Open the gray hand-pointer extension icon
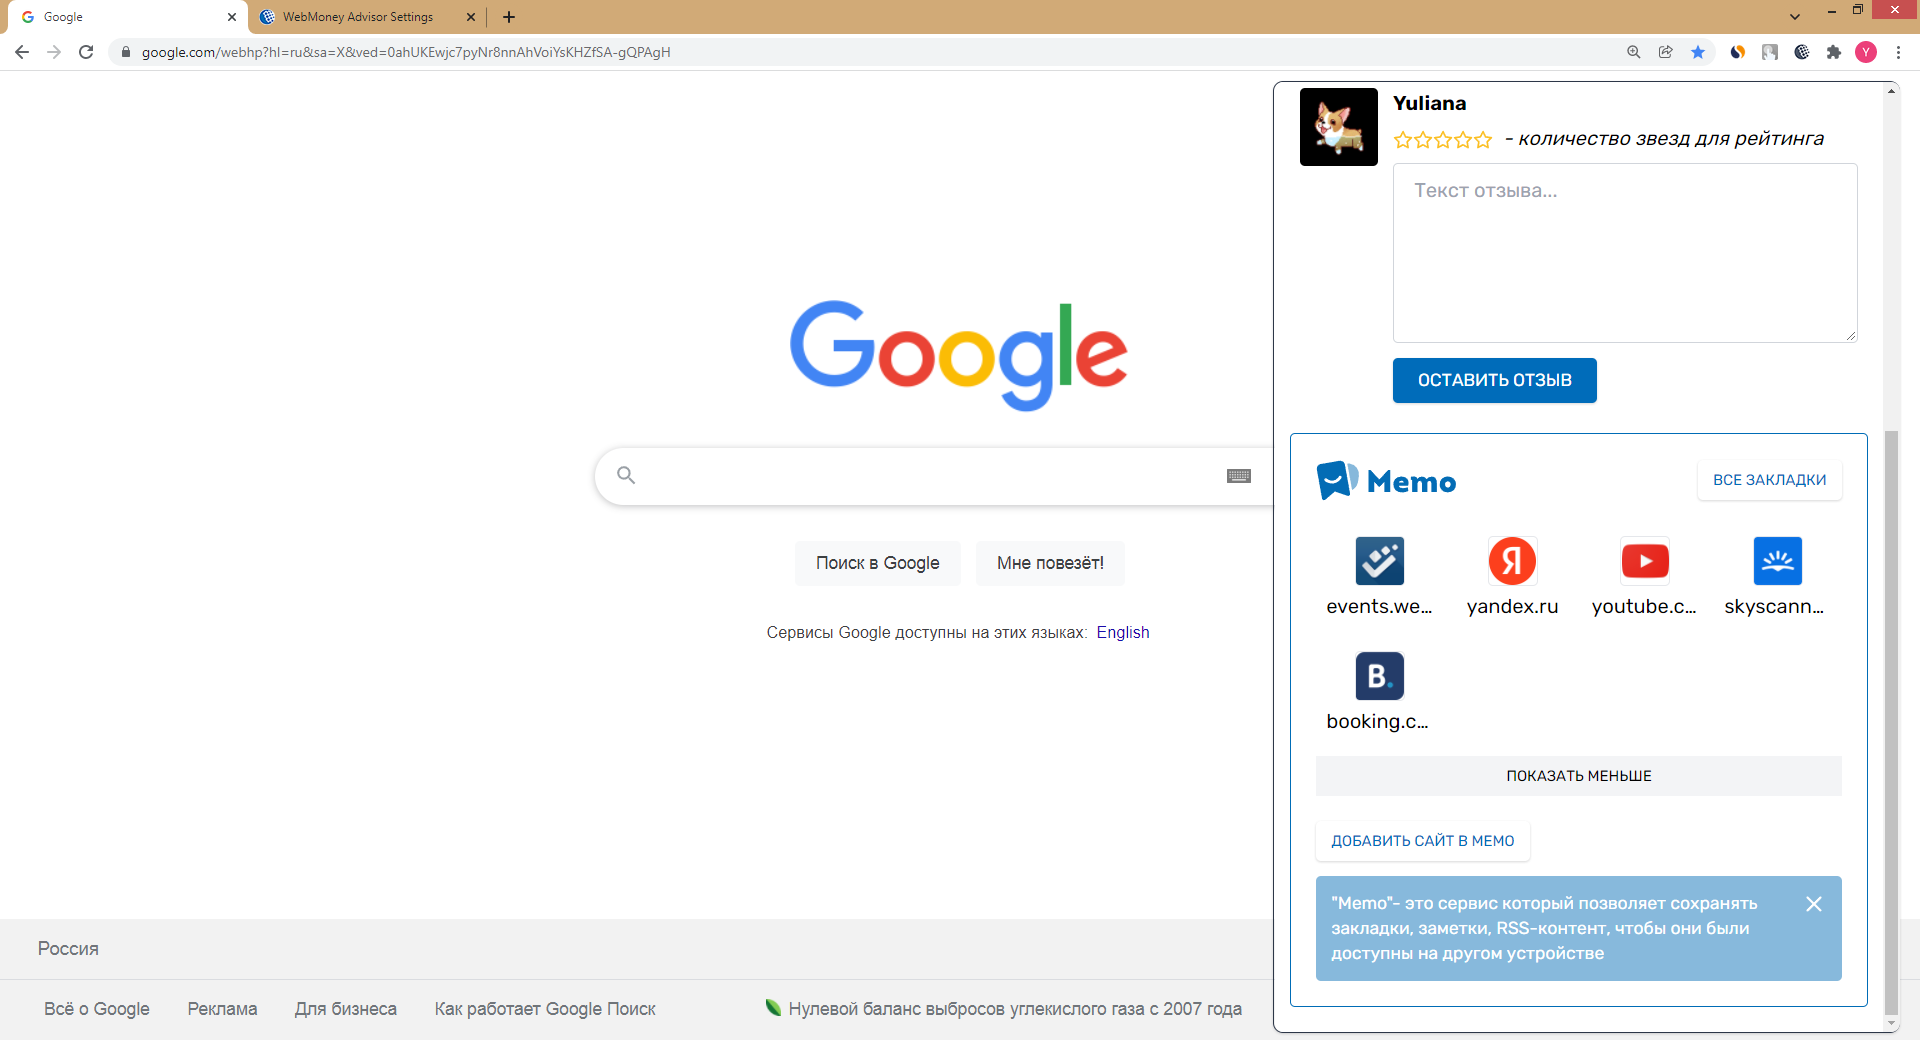This screenshot has width=1920, height=1040. [x=1770, y=52]
